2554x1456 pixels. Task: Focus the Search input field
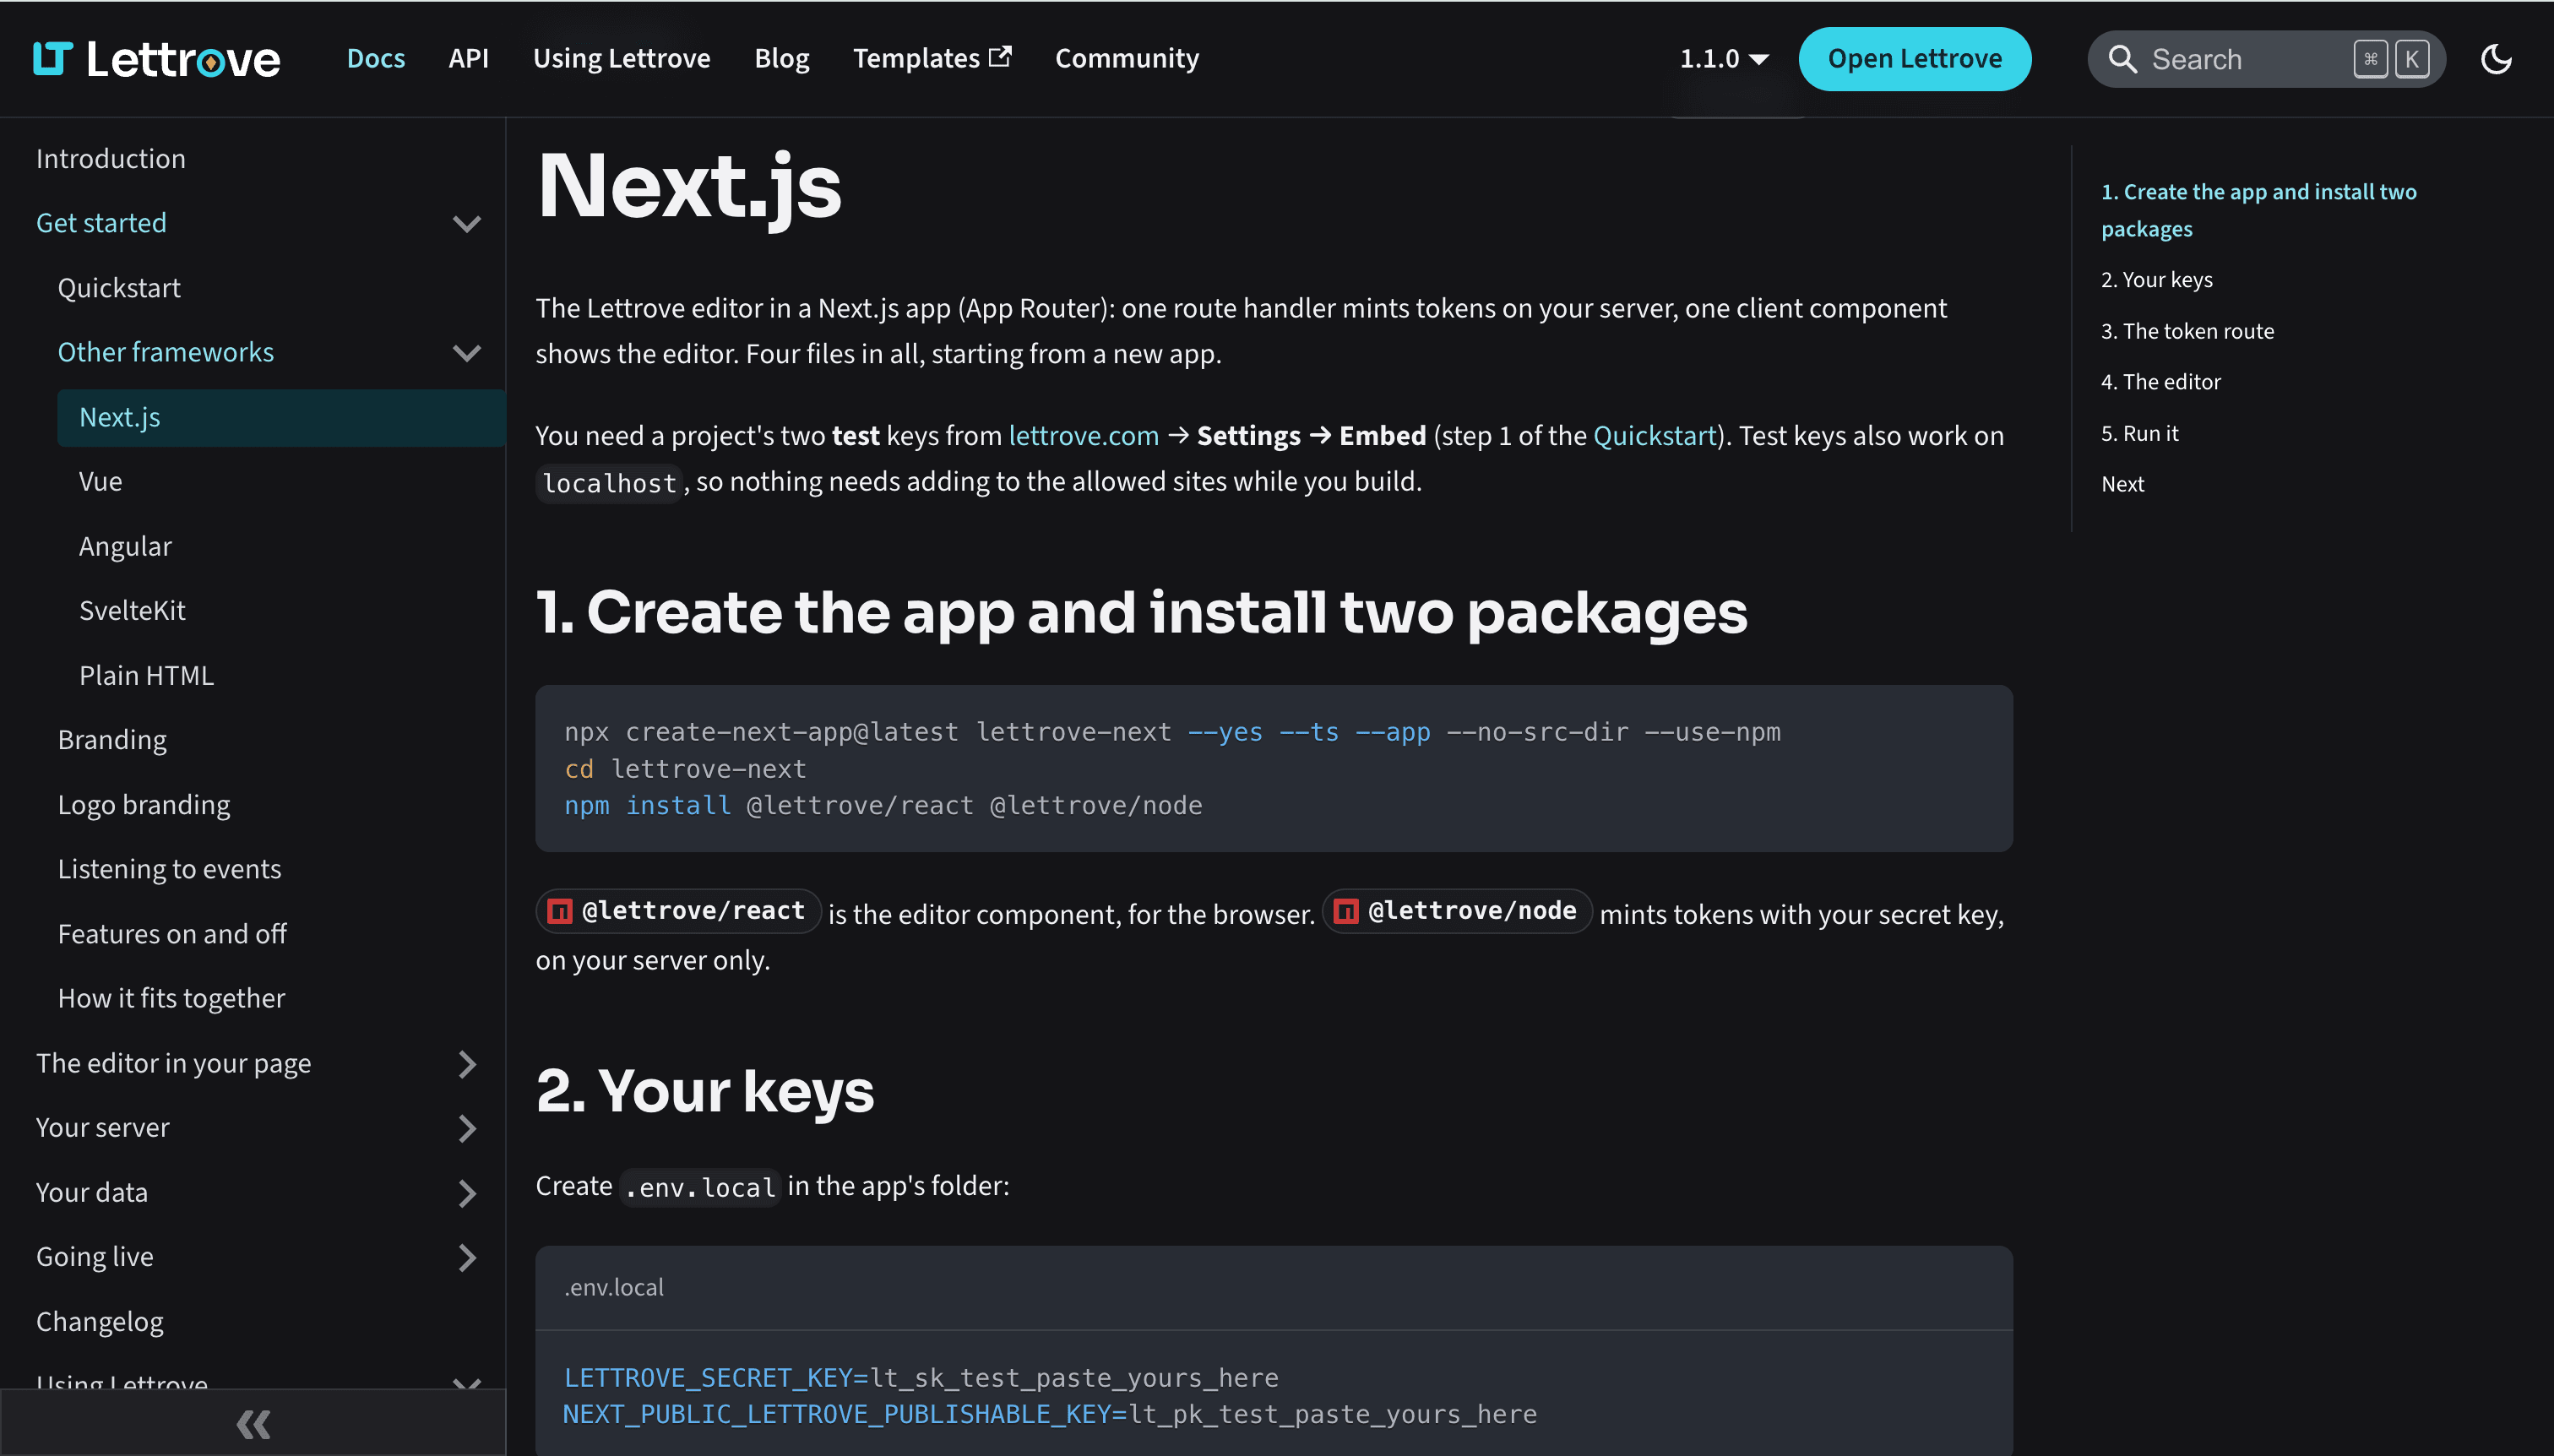coord(2266,59)
